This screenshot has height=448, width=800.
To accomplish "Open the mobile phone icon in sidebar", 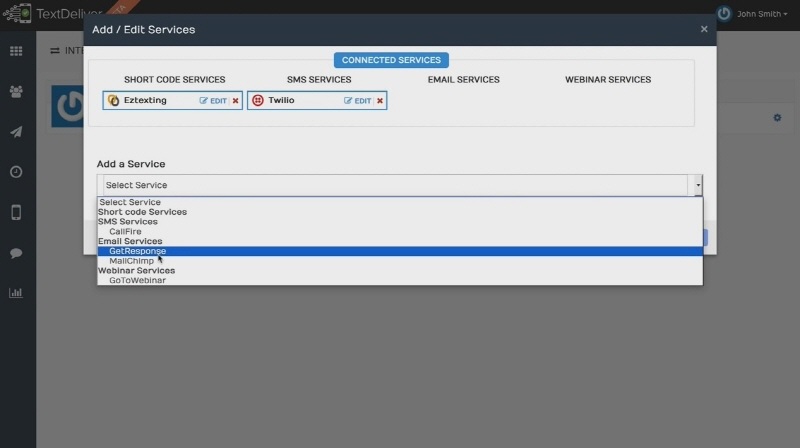I will pos(16,212).
